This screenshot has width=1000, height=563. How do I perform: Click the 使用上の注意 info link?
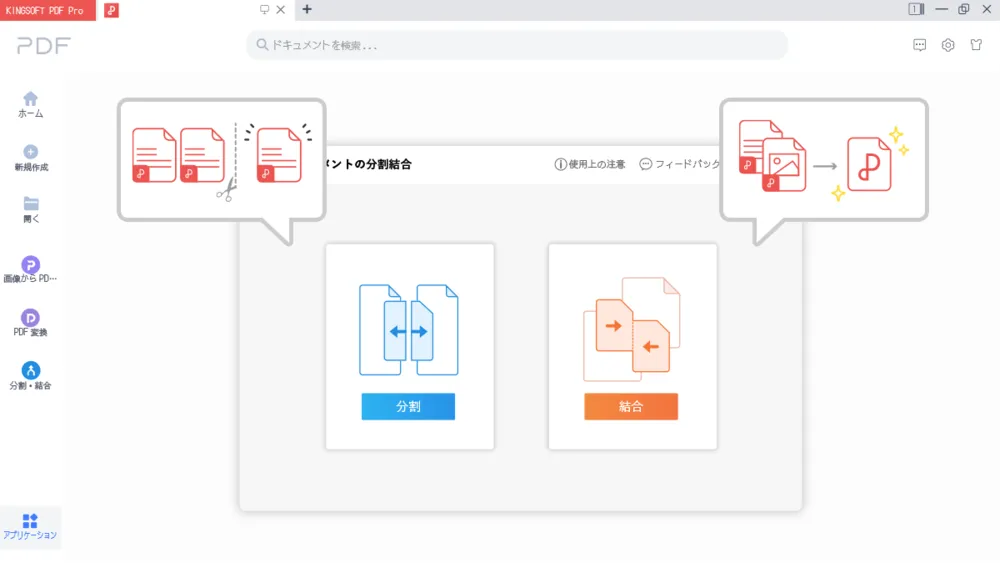point(590,164)
